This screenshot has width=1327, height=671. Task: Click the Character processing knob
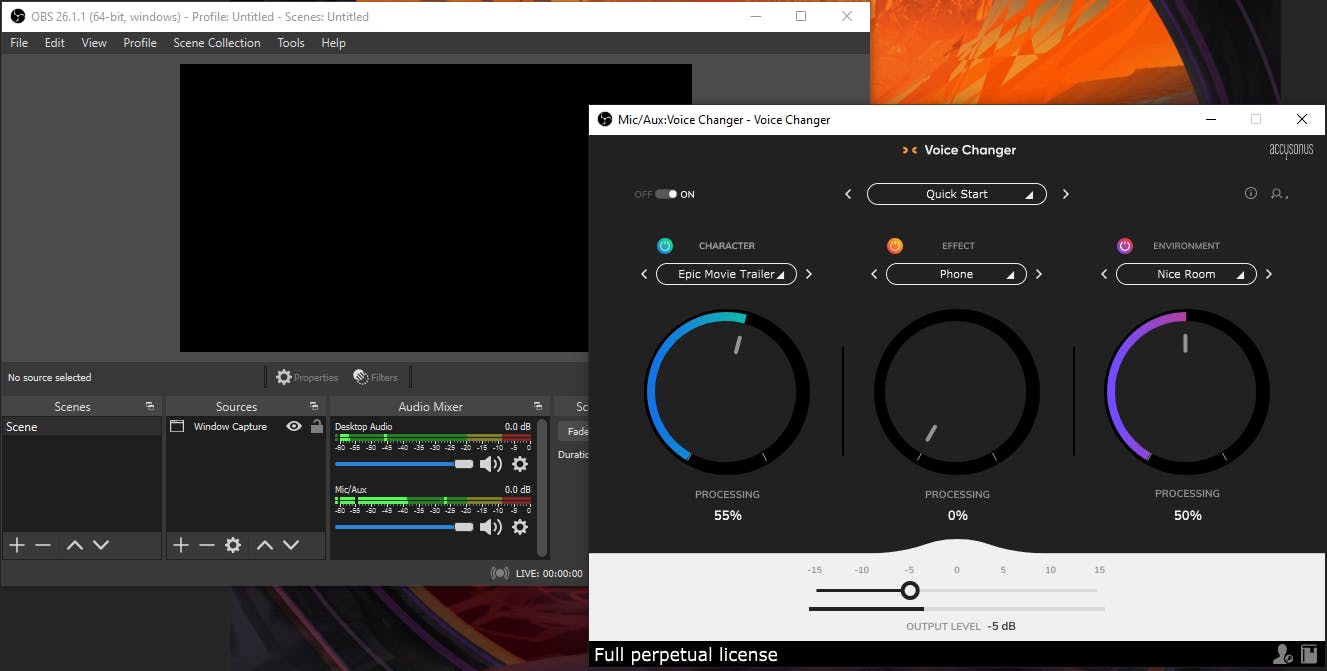coord(727,391)
